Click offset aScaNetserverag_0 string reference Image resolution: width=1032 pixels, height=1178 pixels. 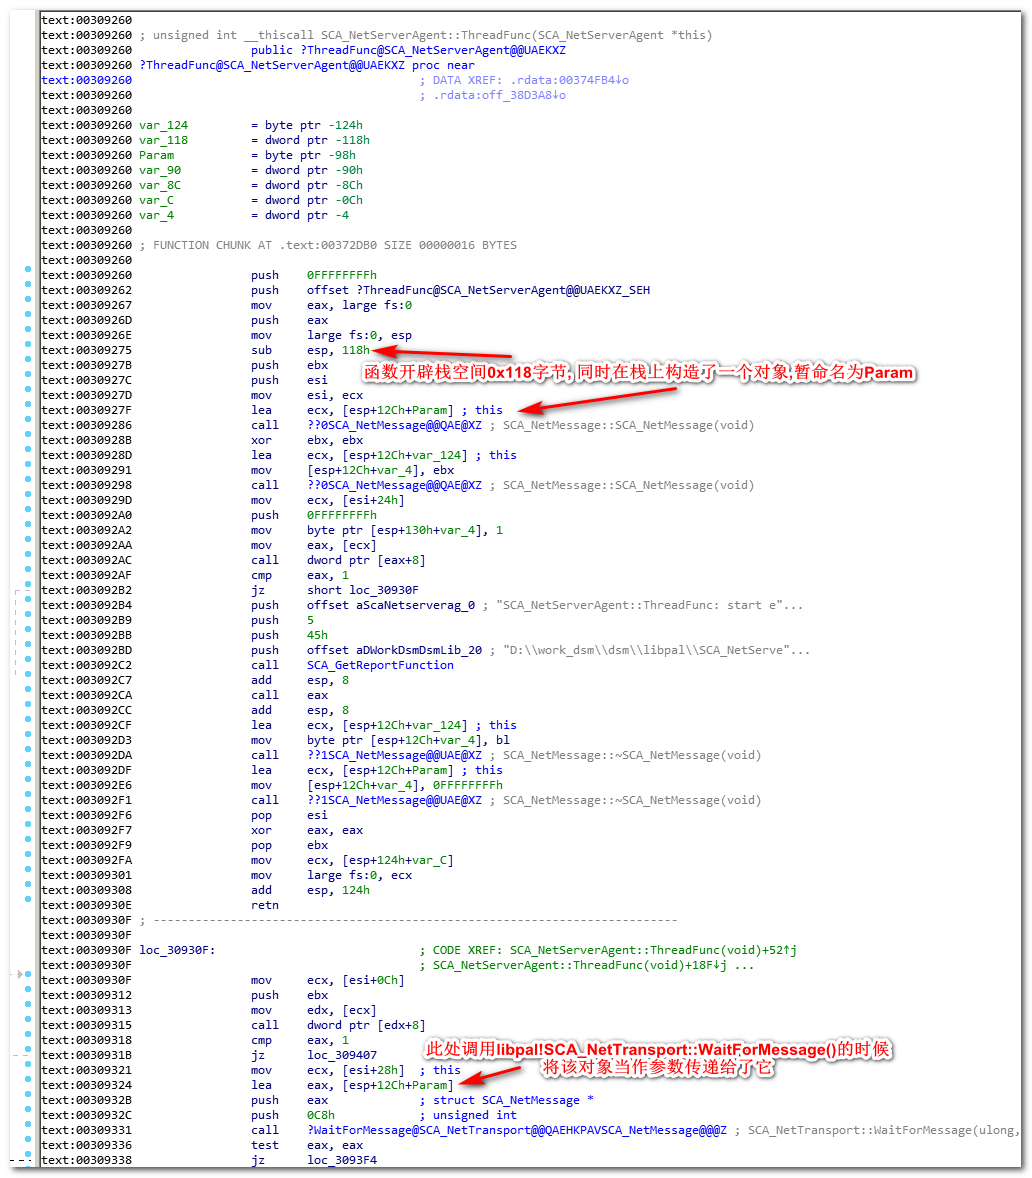coord(391,606)
